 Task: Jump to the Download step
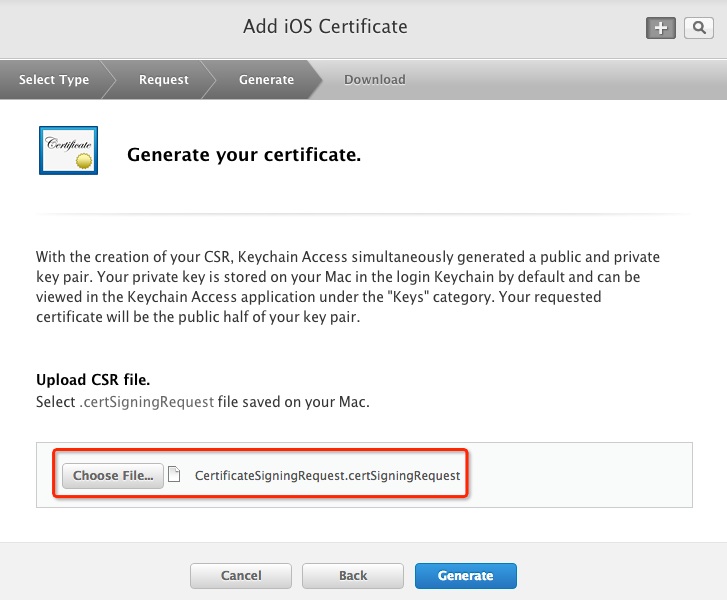374,80
